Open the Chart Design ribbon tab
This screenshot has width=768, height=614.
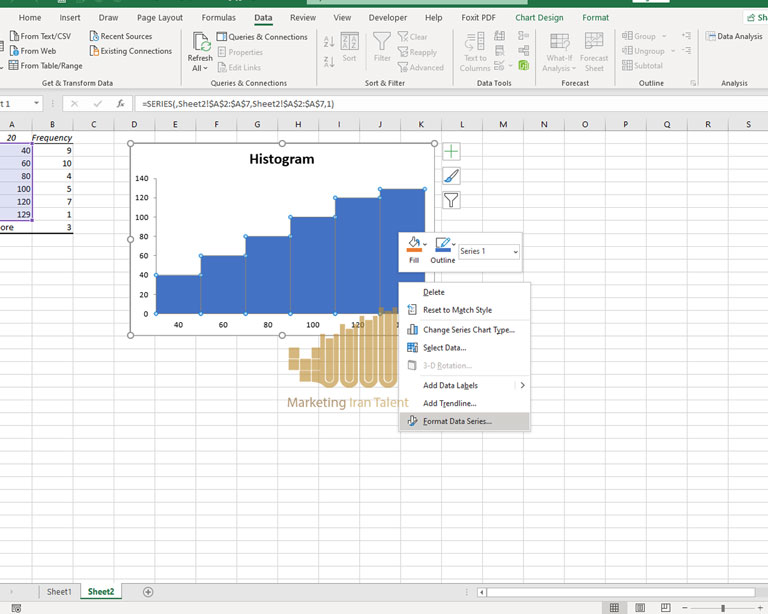click(539, 18)
